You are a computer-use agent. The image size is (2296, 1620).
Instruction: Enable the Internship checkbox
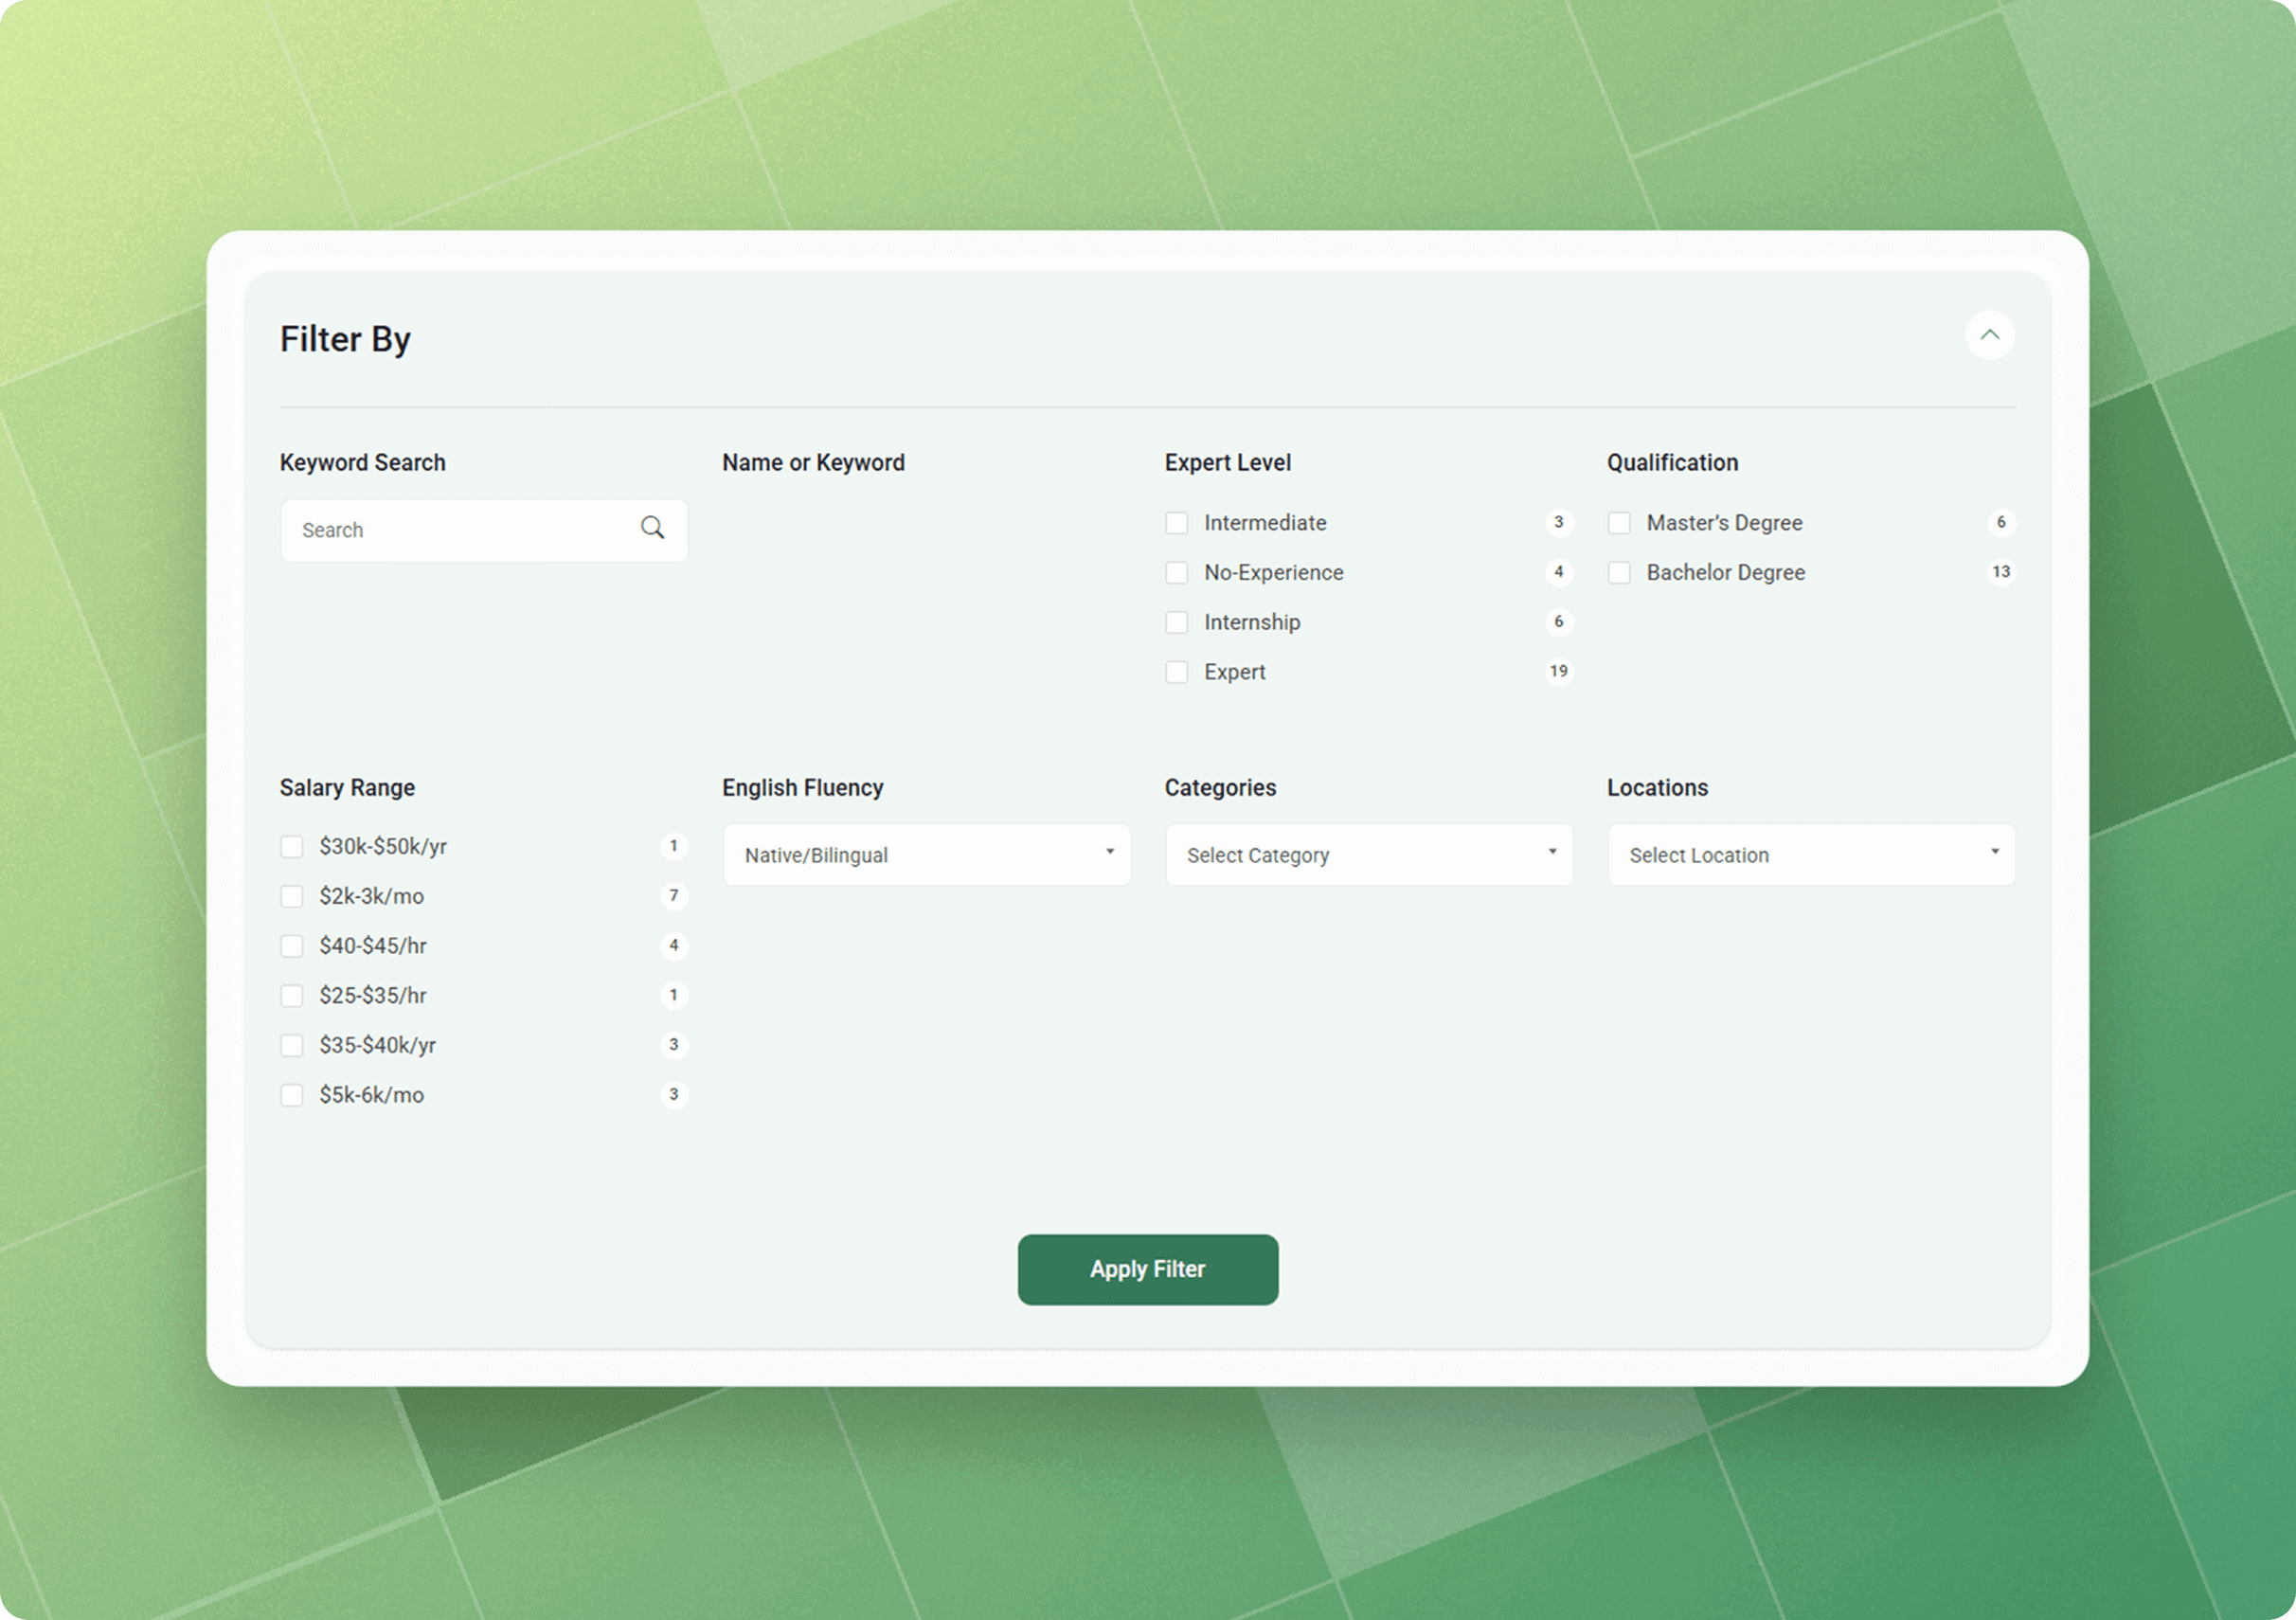(x=1177, y=623)
